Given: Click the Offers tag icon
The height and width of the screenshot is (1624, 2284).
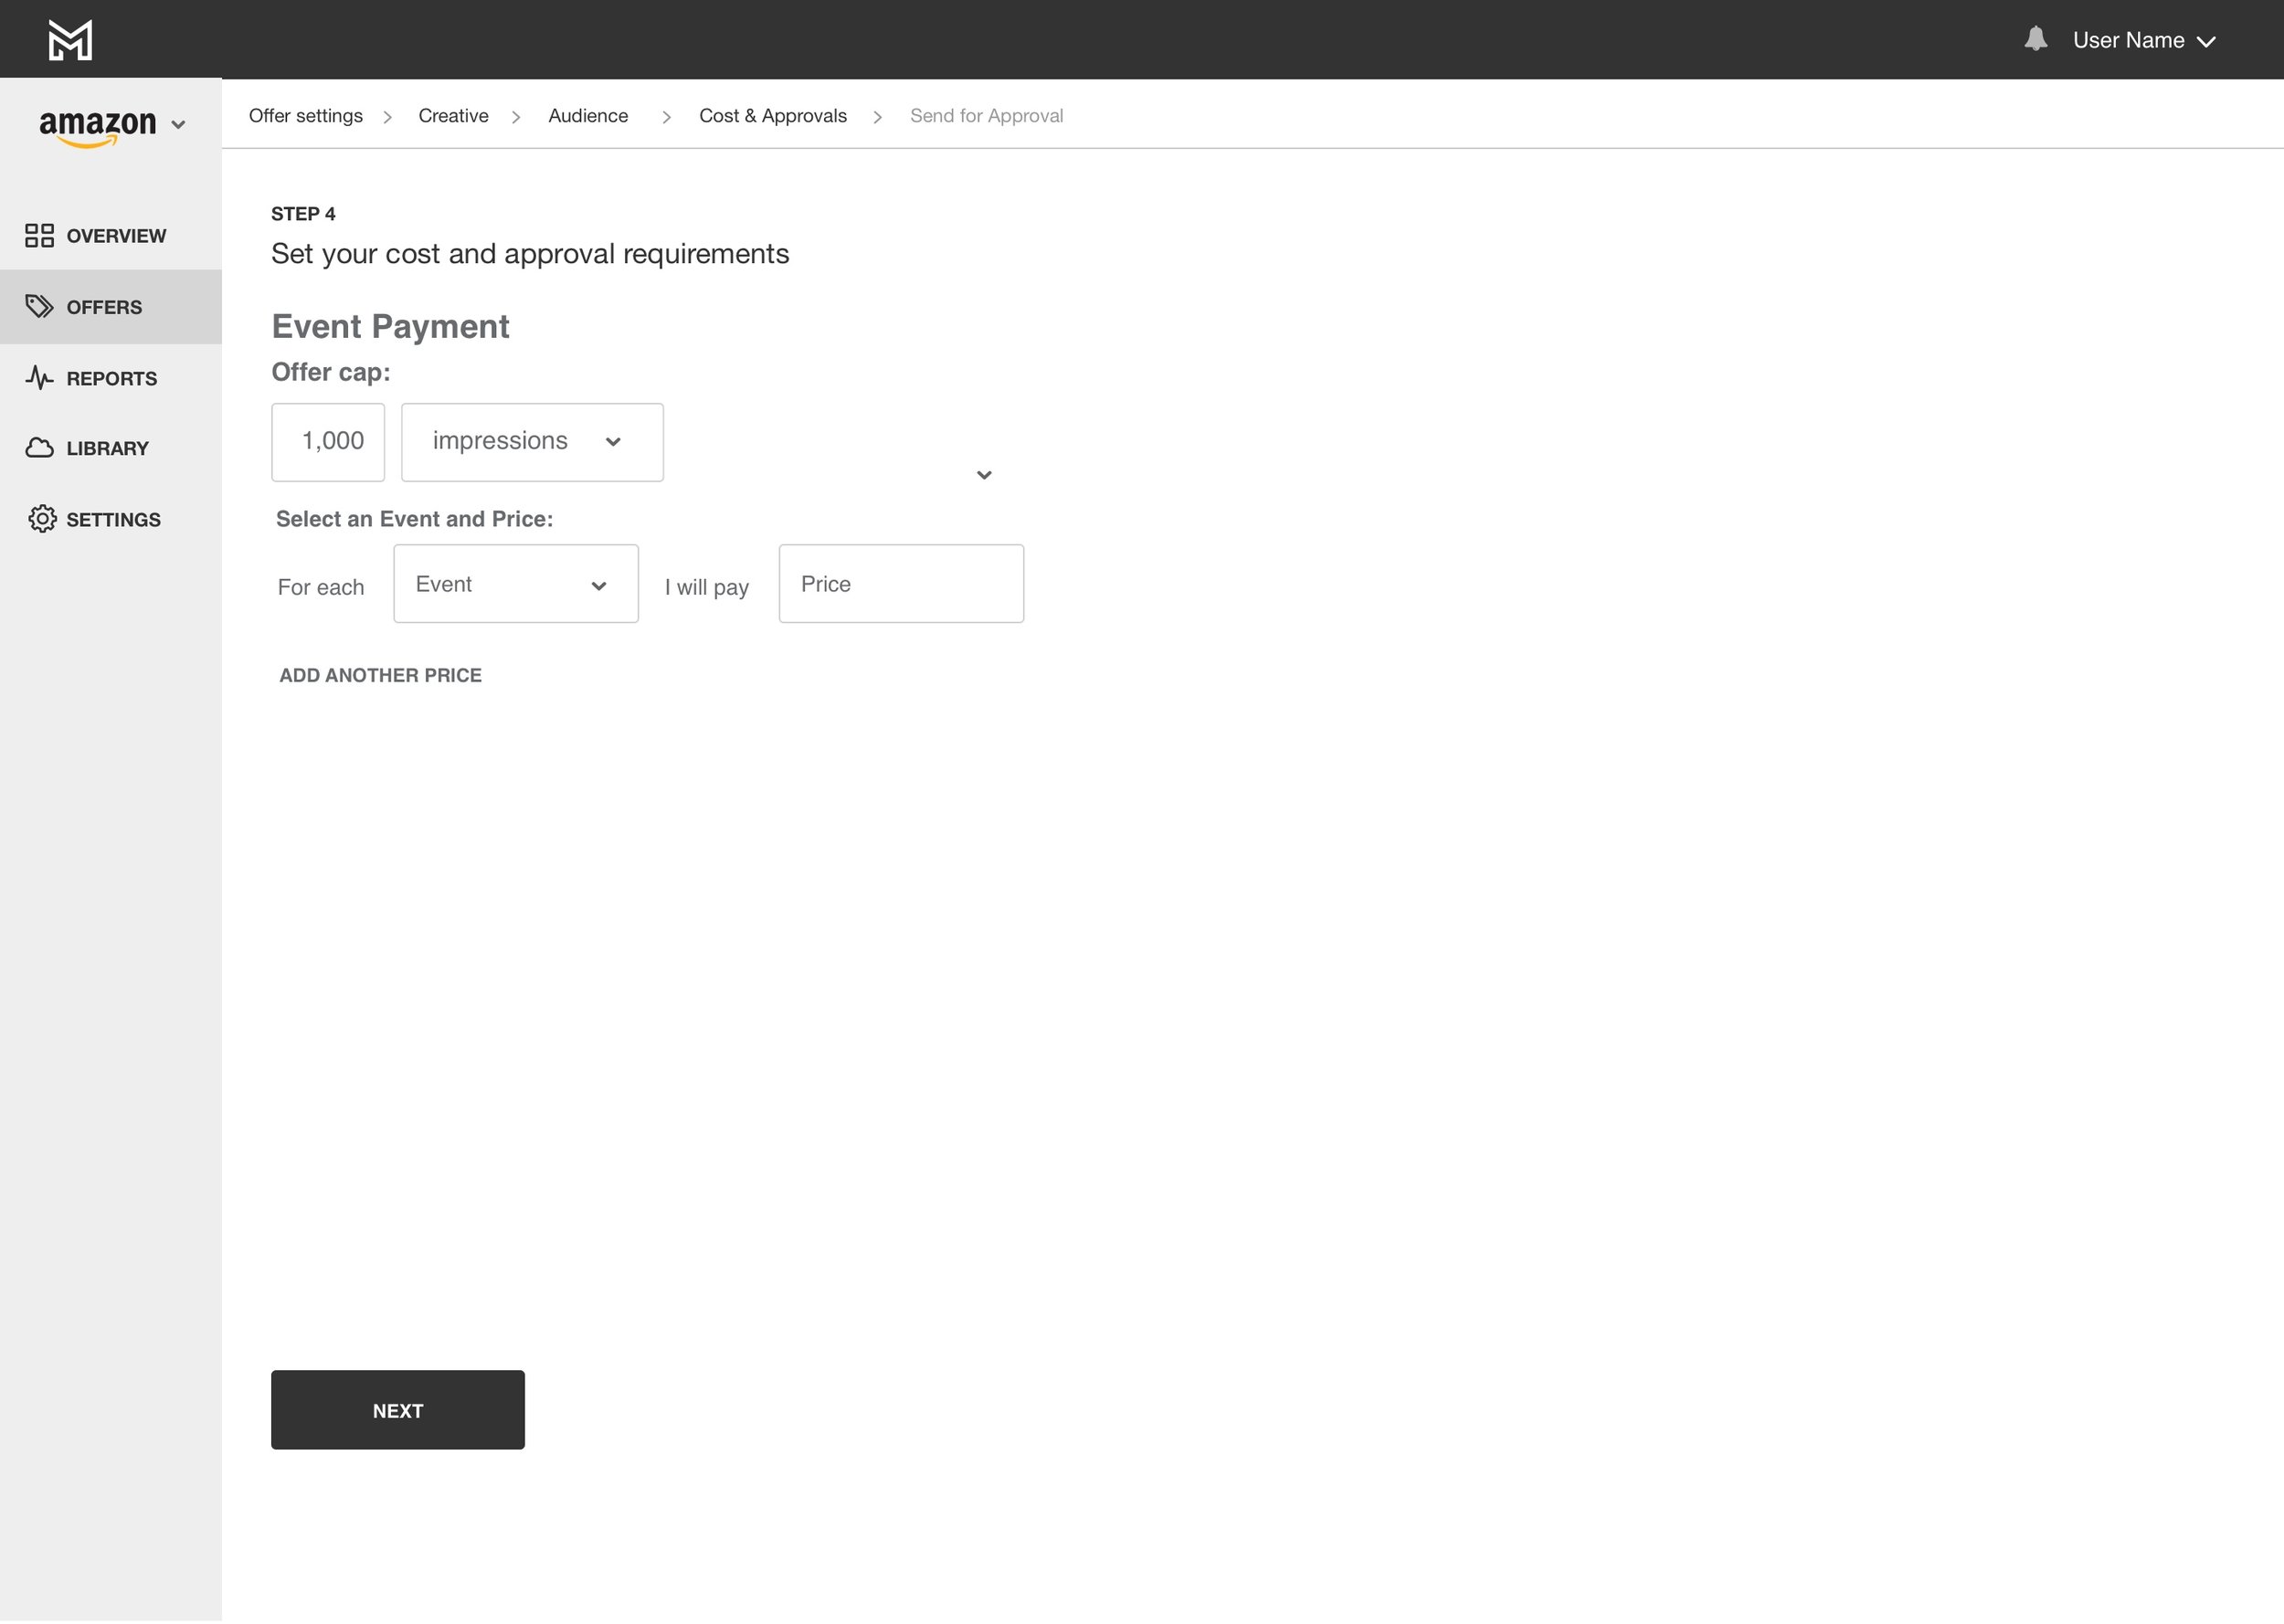Looking at the screenshot, I should [39, 306].
